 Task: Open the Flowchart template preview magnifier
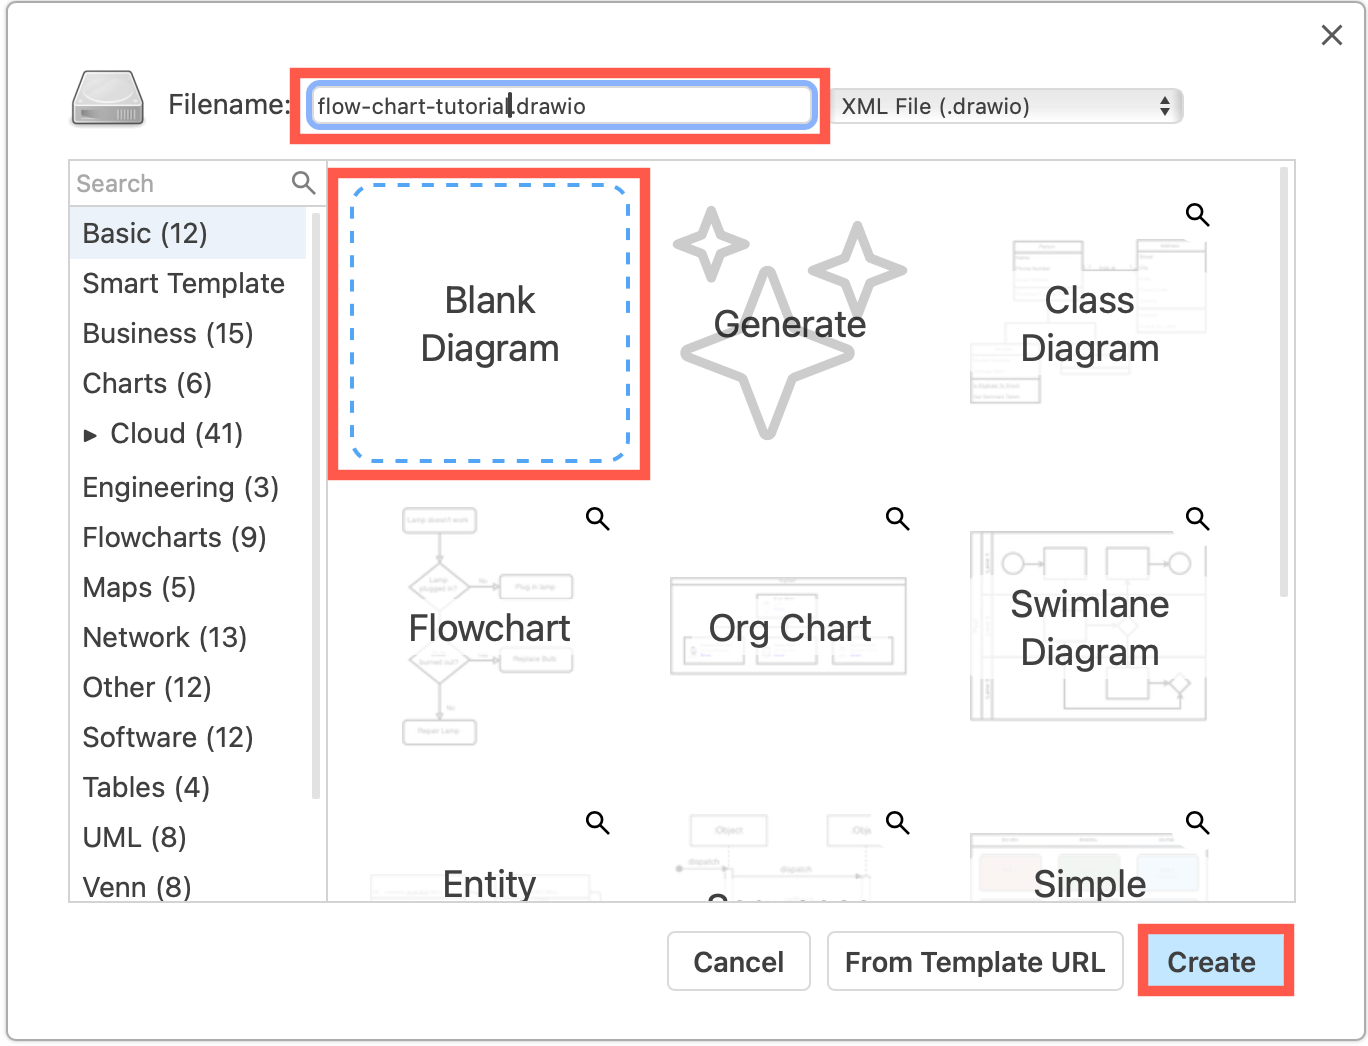click(597, 518)
